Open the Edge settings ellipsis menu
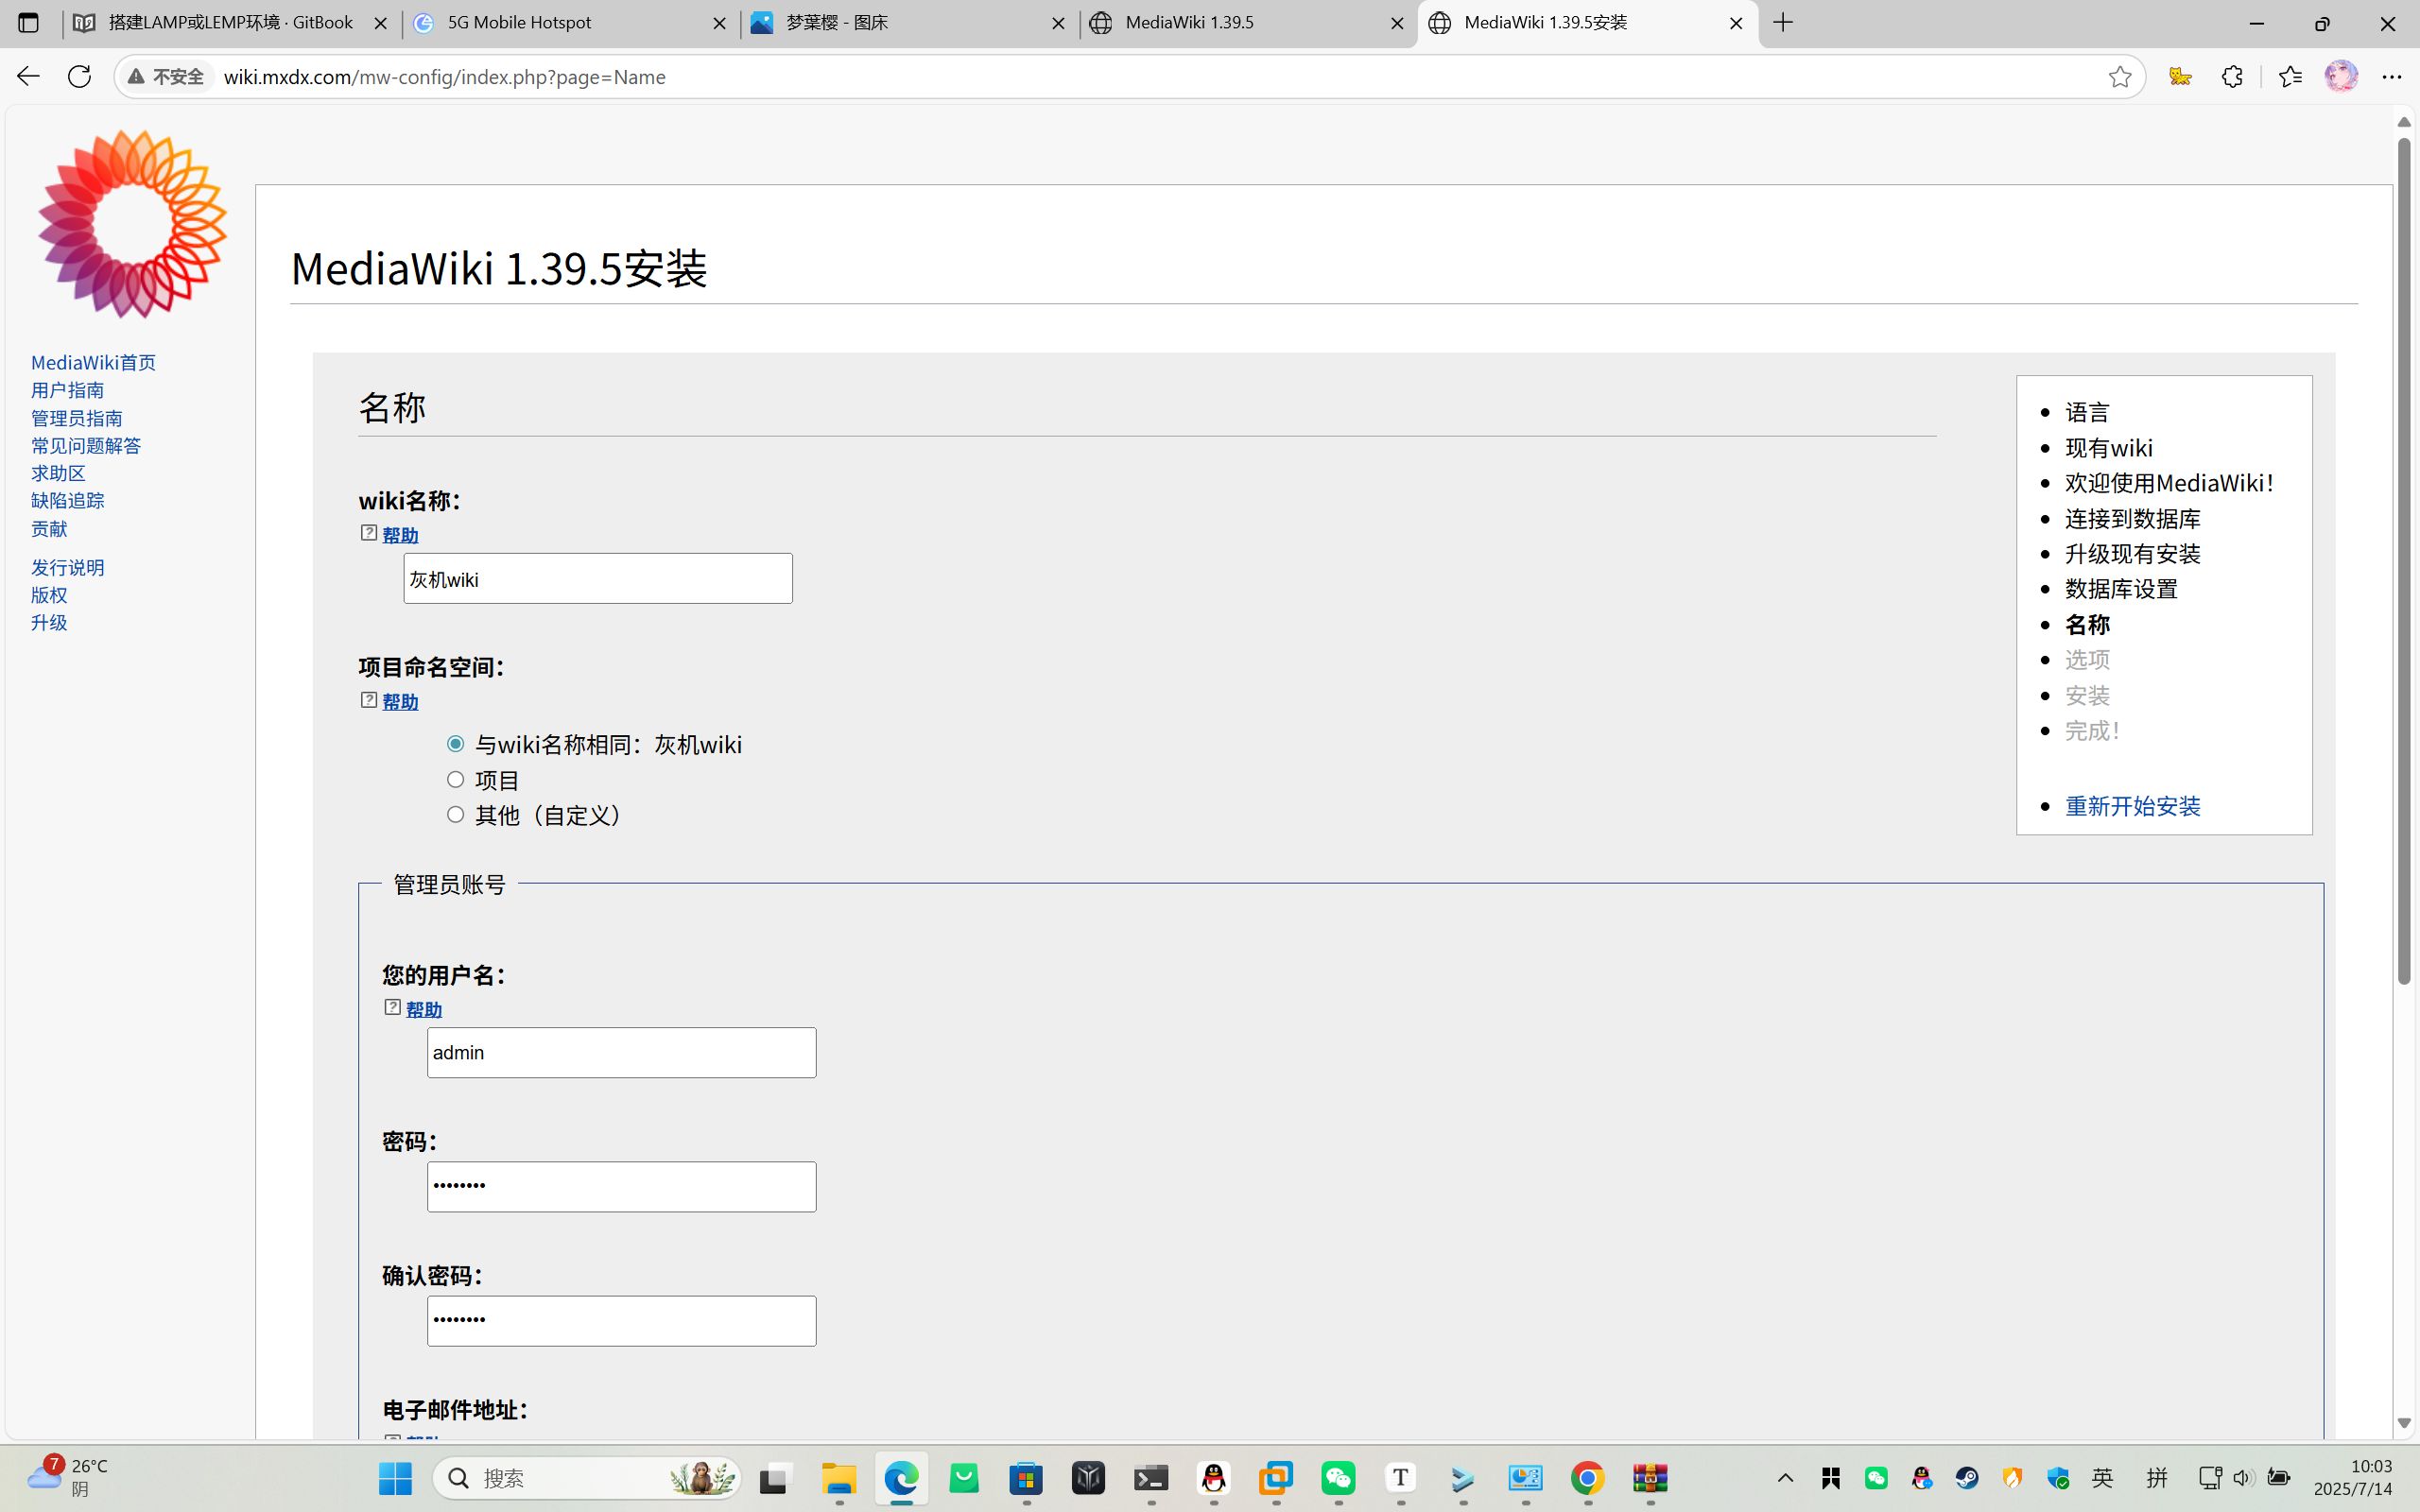This screenshot has height=1512, width=2420. click(2392, 76)
